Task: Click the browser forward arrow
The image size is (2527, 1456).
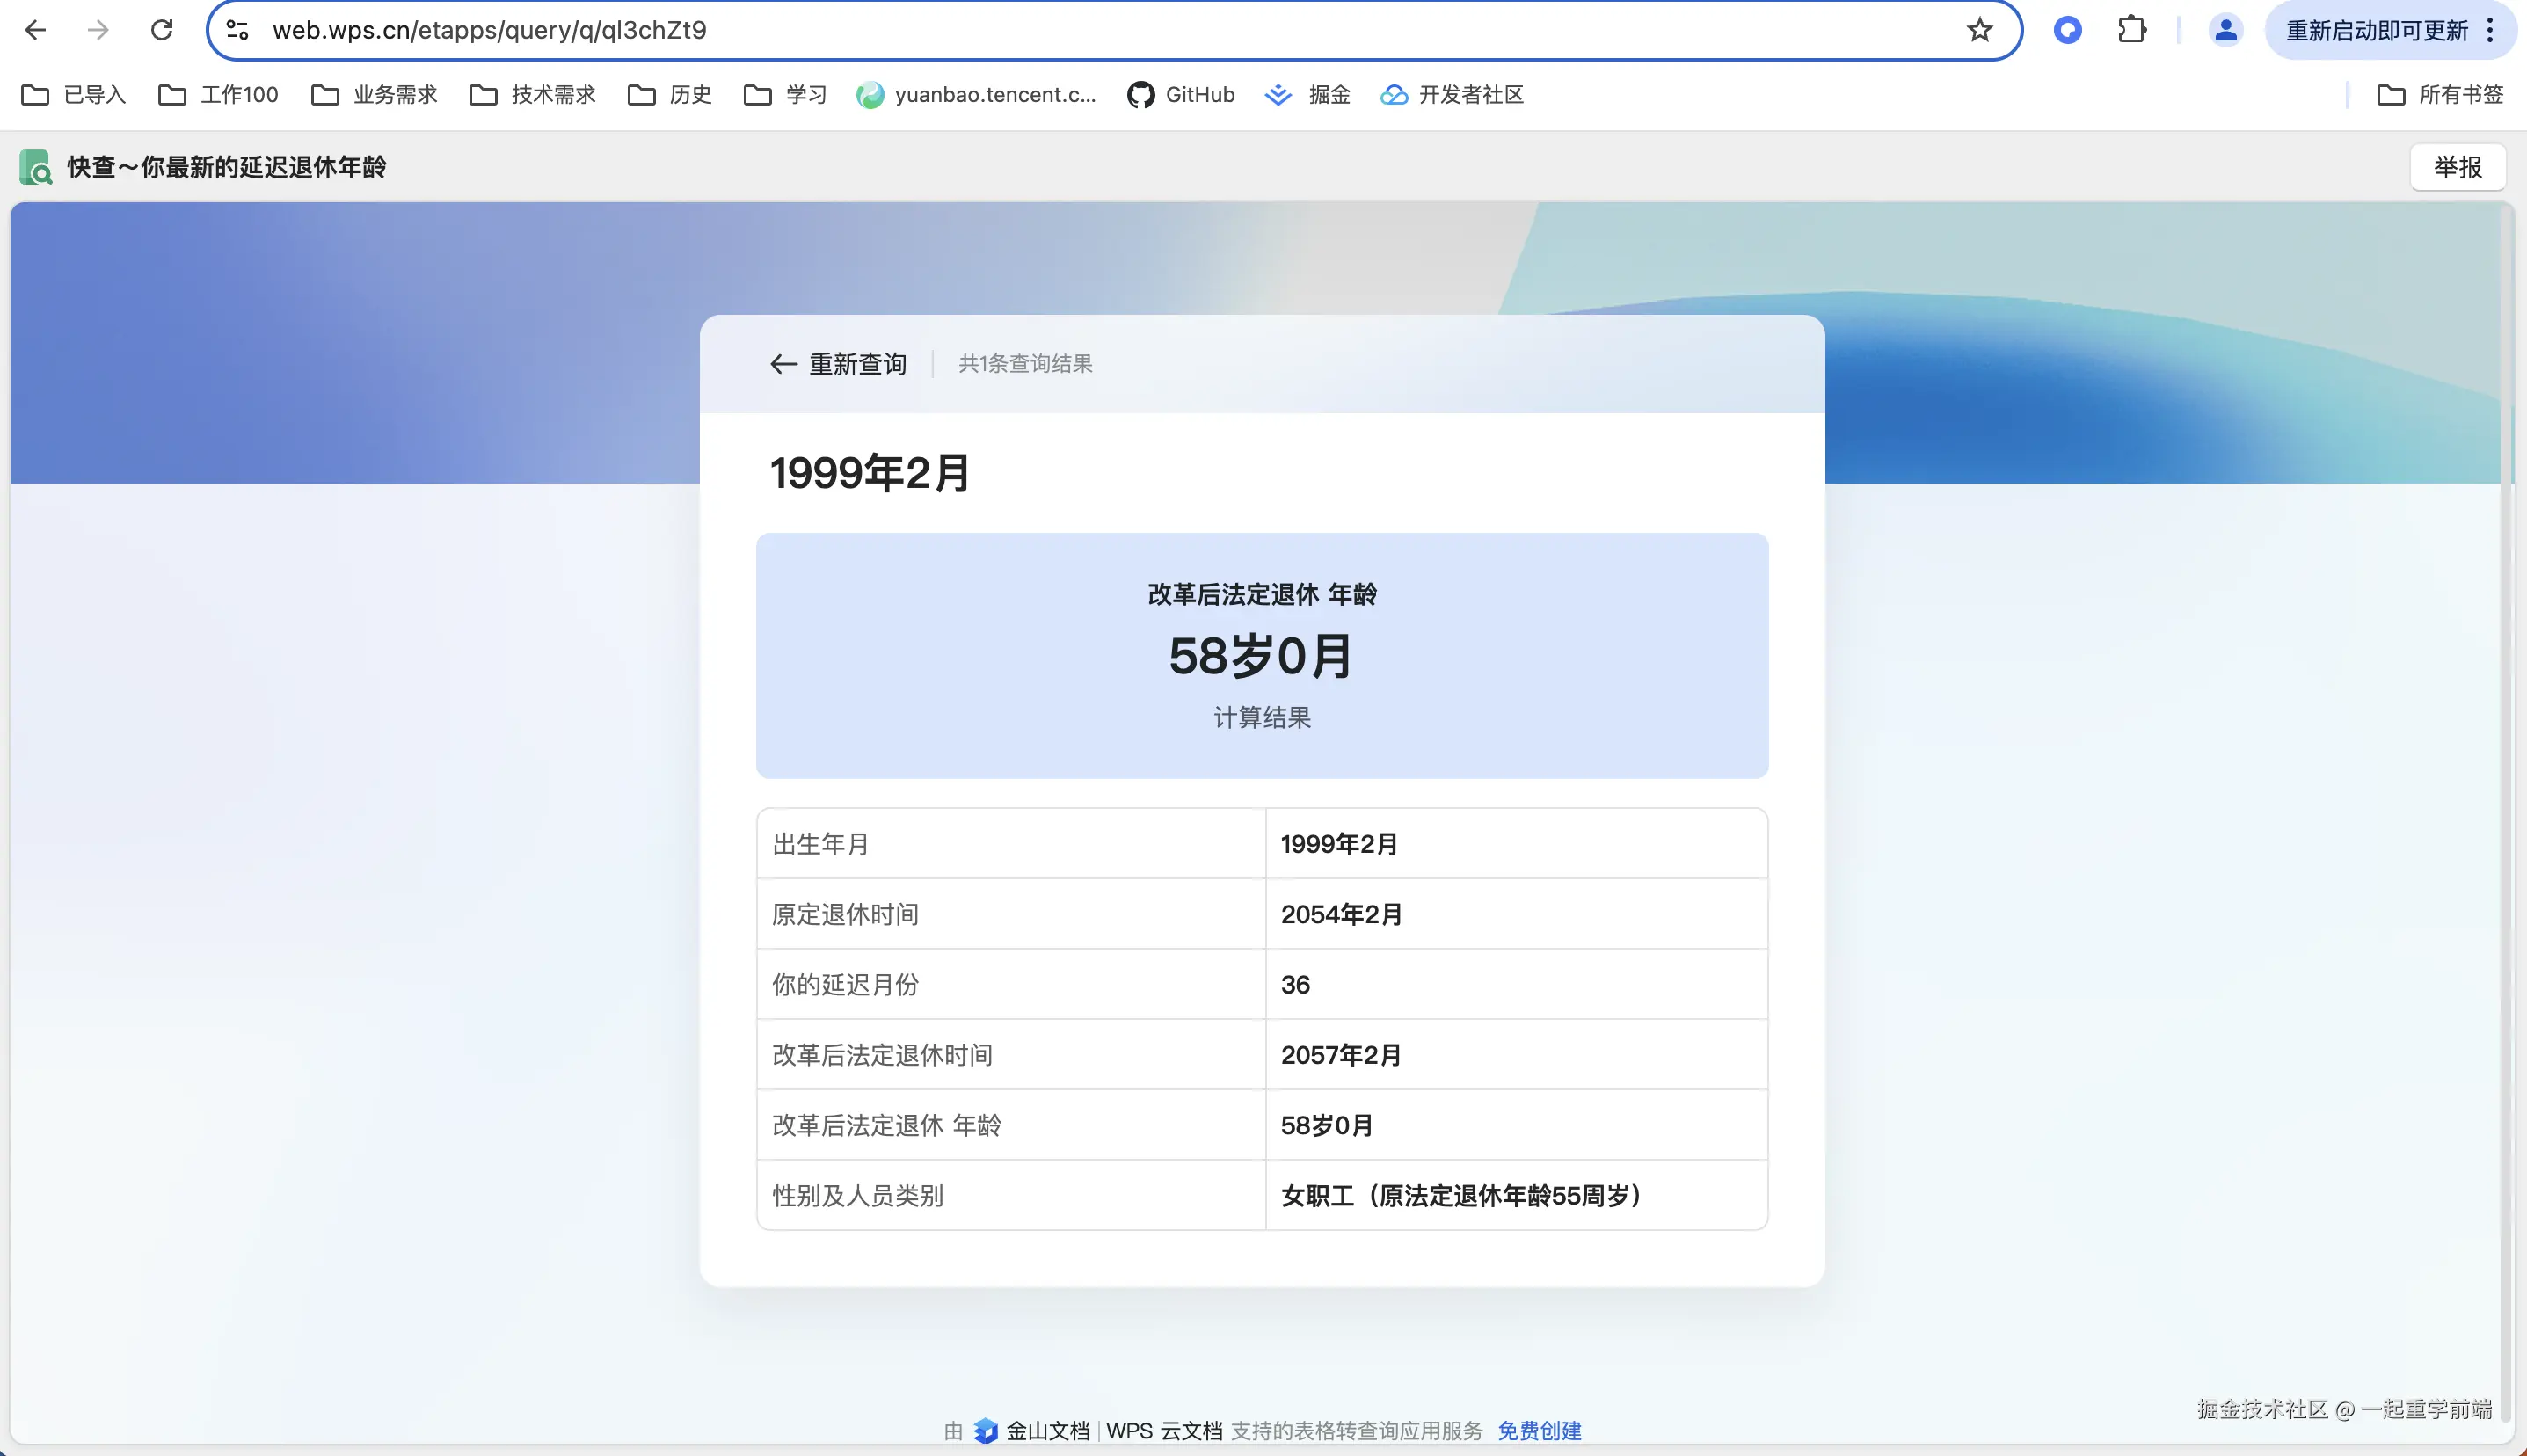Action: [x=98, y=30]
